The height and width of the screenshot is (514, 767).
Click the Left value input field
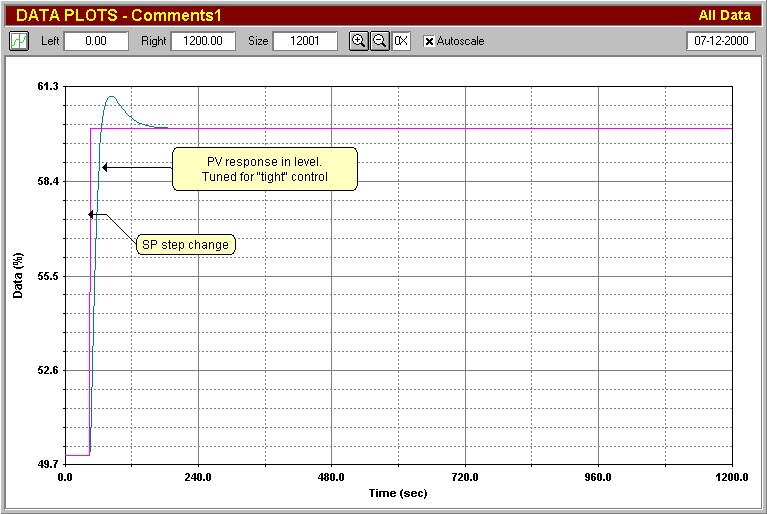[x=96, y=41]
